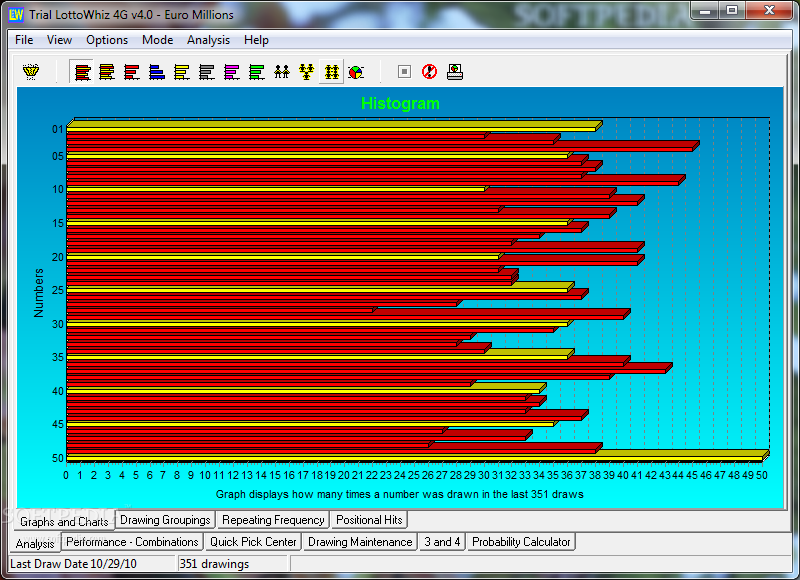
Task: Select the bottom Analysis tab
Action: (x=35, y=543)
